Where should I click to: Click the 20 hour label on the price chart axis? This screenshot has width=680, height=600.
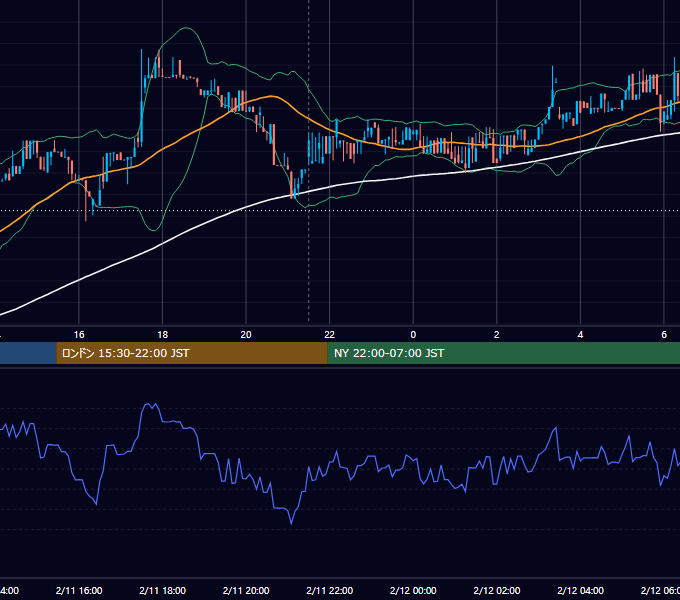pyautogui.click(x=246, y=335)
